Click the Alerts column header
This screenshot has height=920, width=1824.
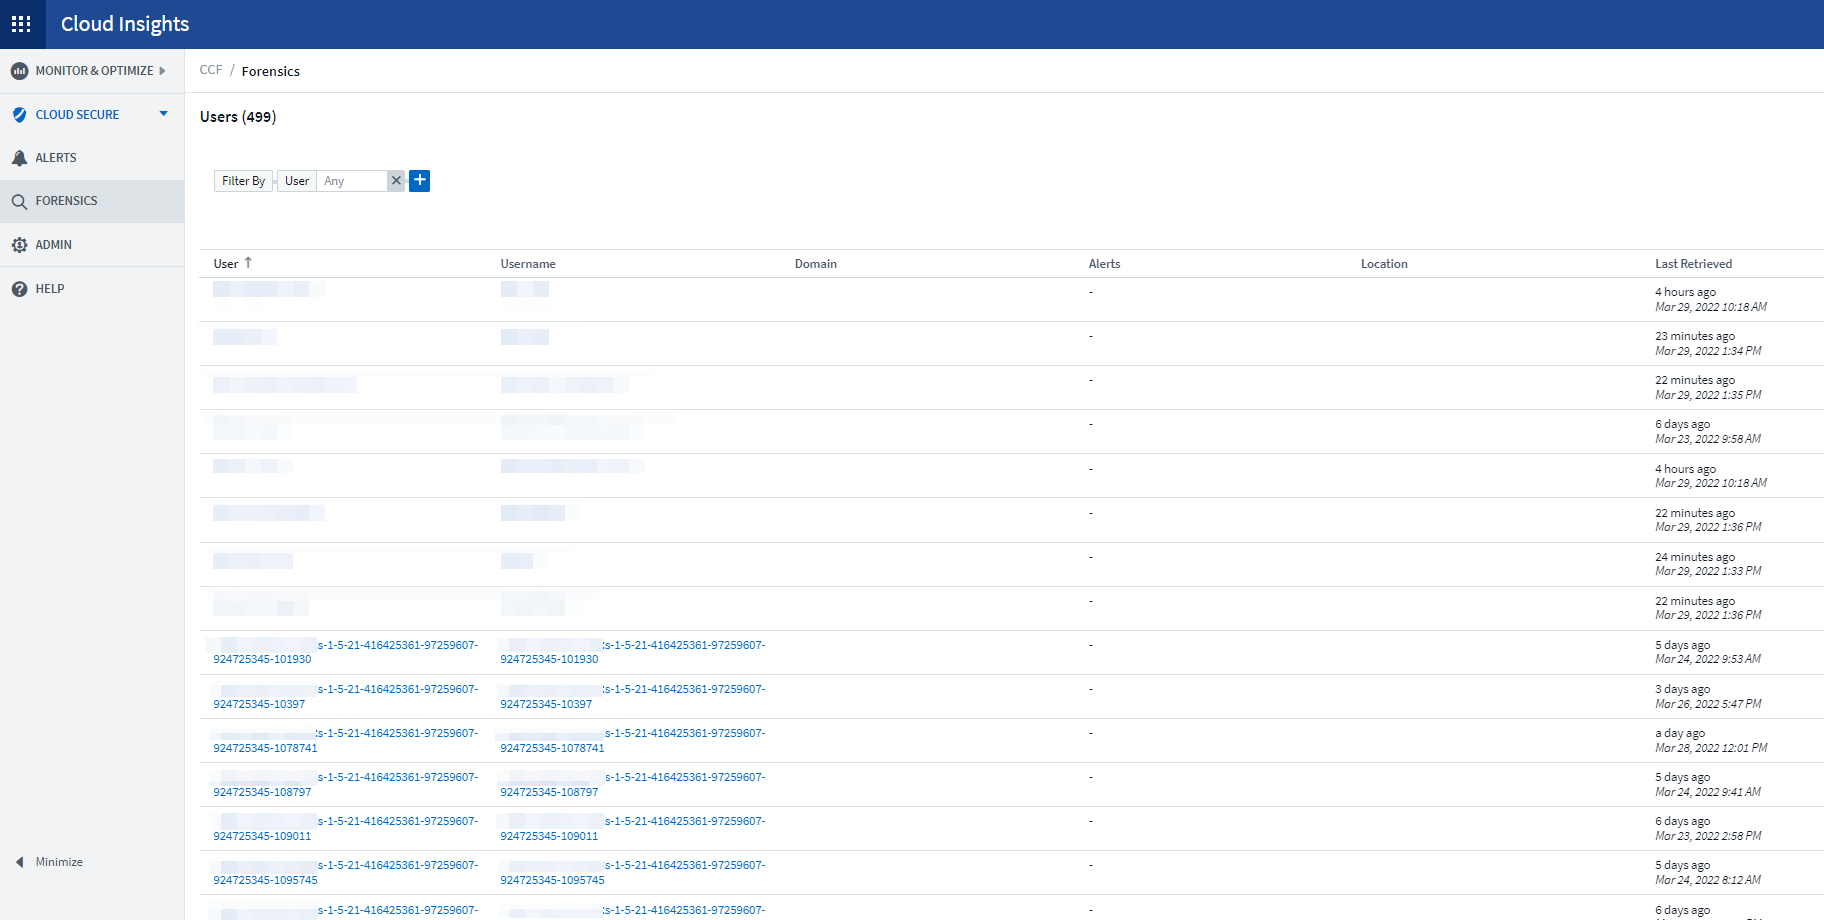click(x=1104, y=264)
